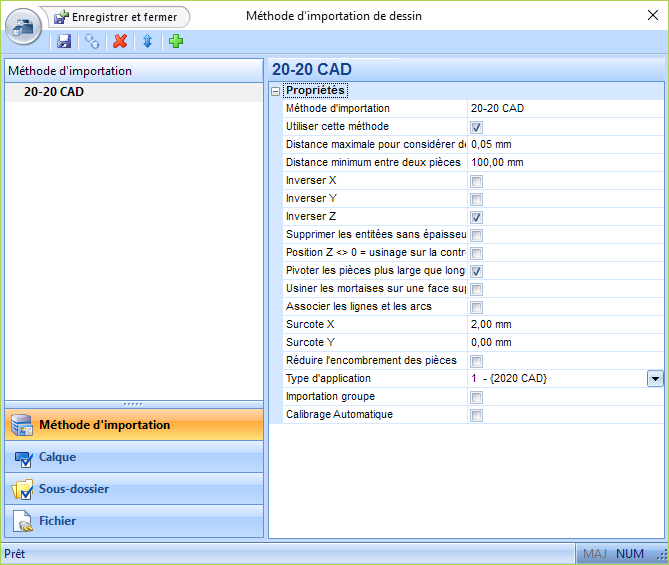Switch to the Fichier navigation pane
This screenshot has width=669, height=565.
coord(134,521)
